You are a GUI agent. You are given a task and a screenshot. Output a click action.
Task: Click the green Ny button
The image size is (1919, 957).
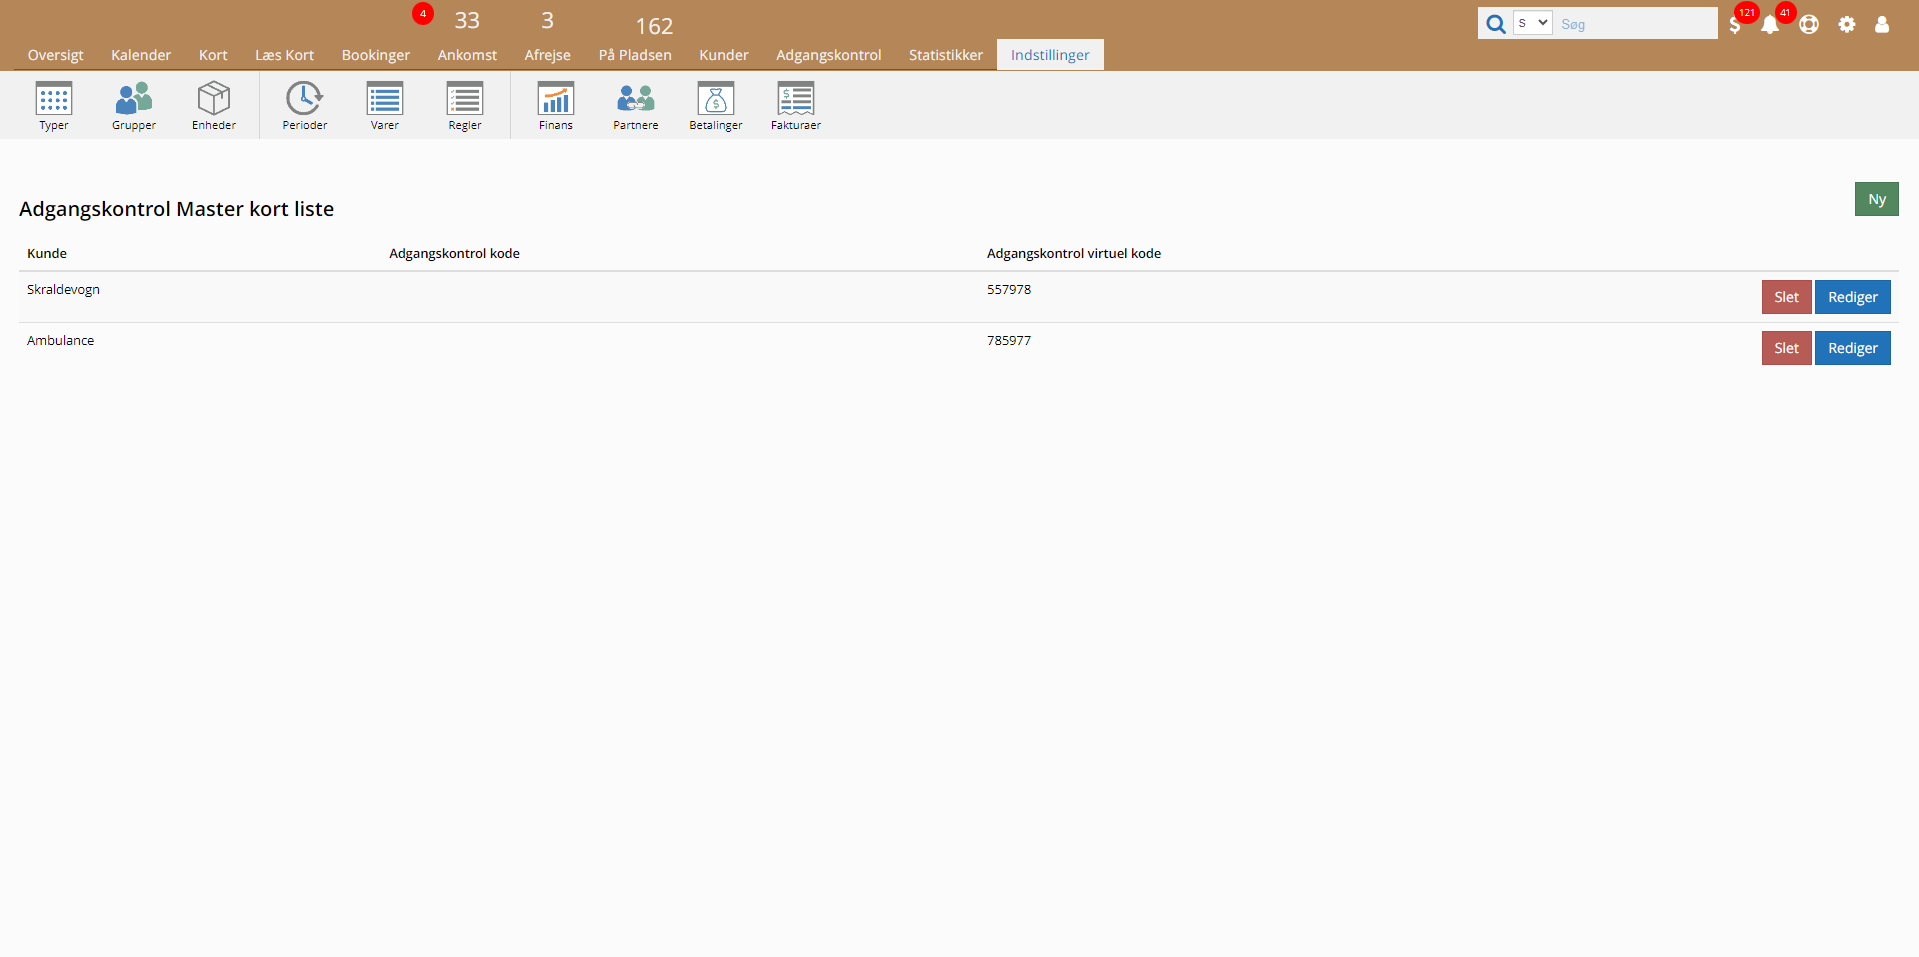click(1876, 199)
